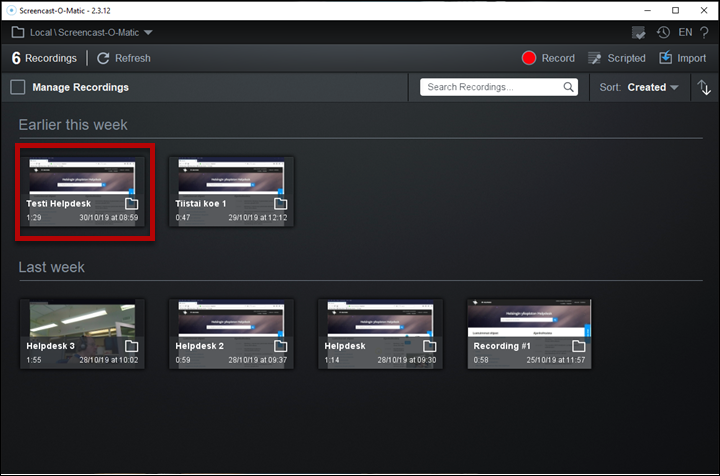The image size is (720, 476).
Task: Click the Import icon
Action: tap(665, 58)
